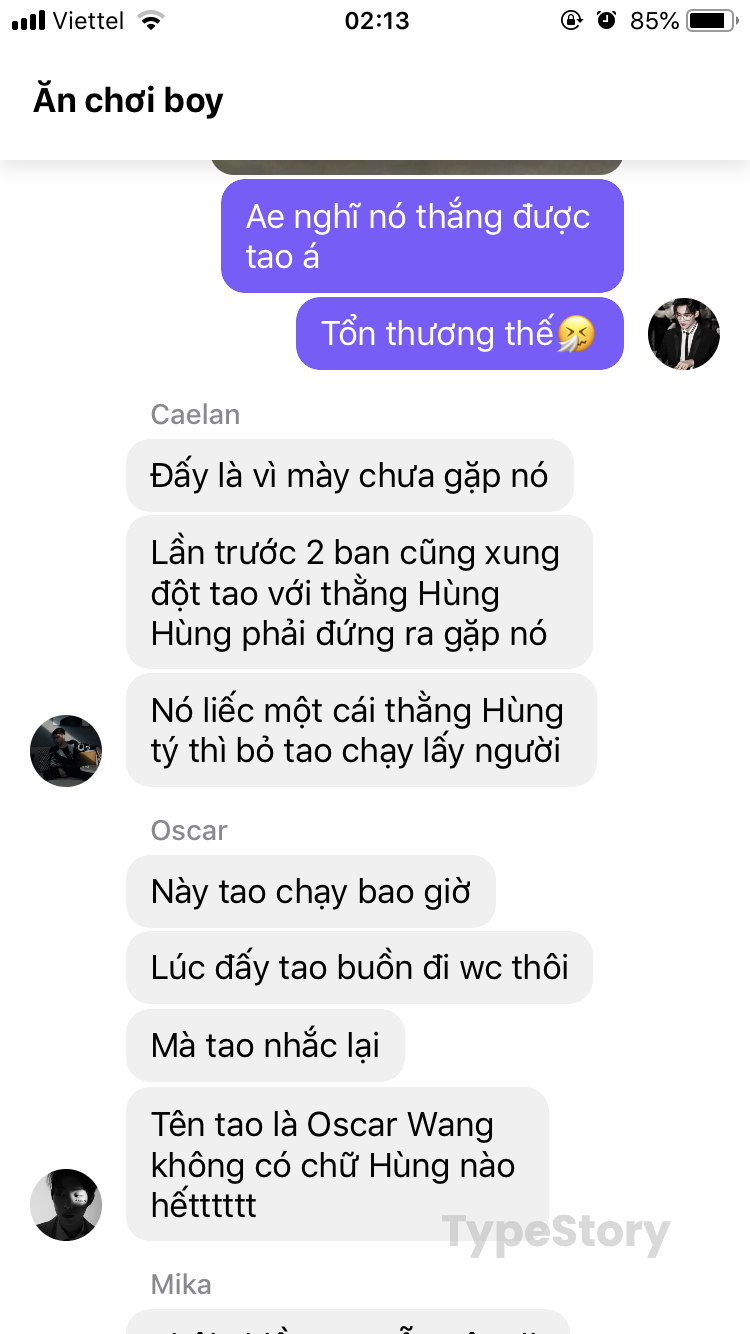Tap the TypeStory watermark
The height and width of the screenshot is (1334, 750).
556,1233
